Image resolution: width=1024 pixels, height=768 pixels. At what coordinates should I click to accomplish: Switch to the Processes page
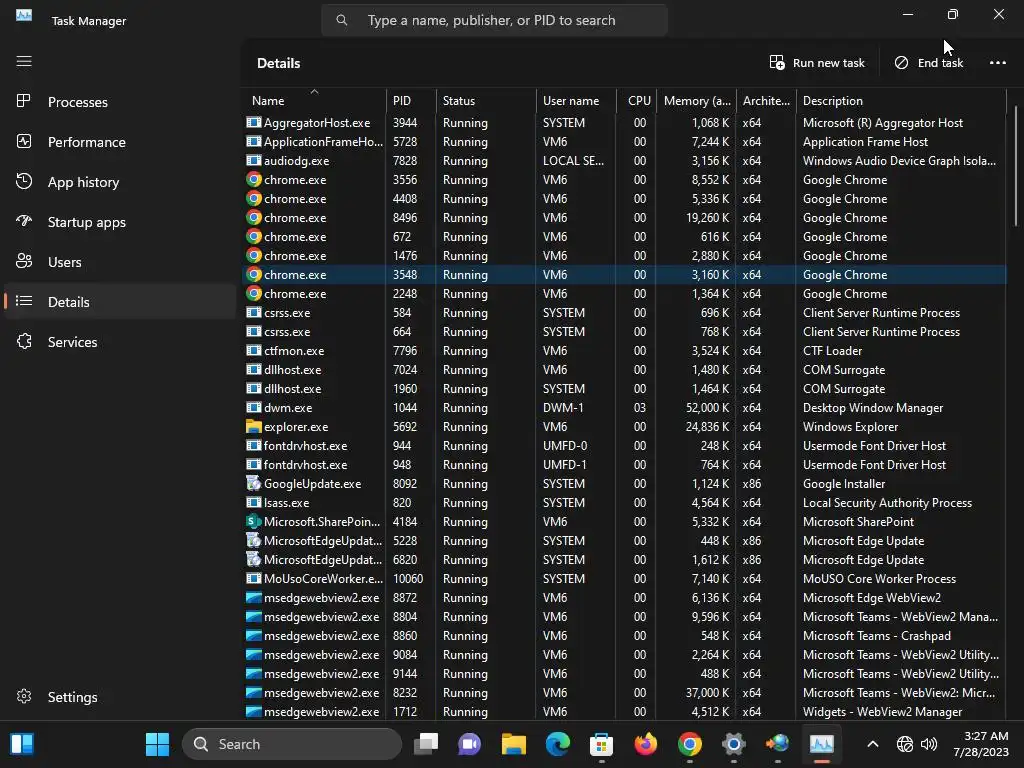click(120, 102)
